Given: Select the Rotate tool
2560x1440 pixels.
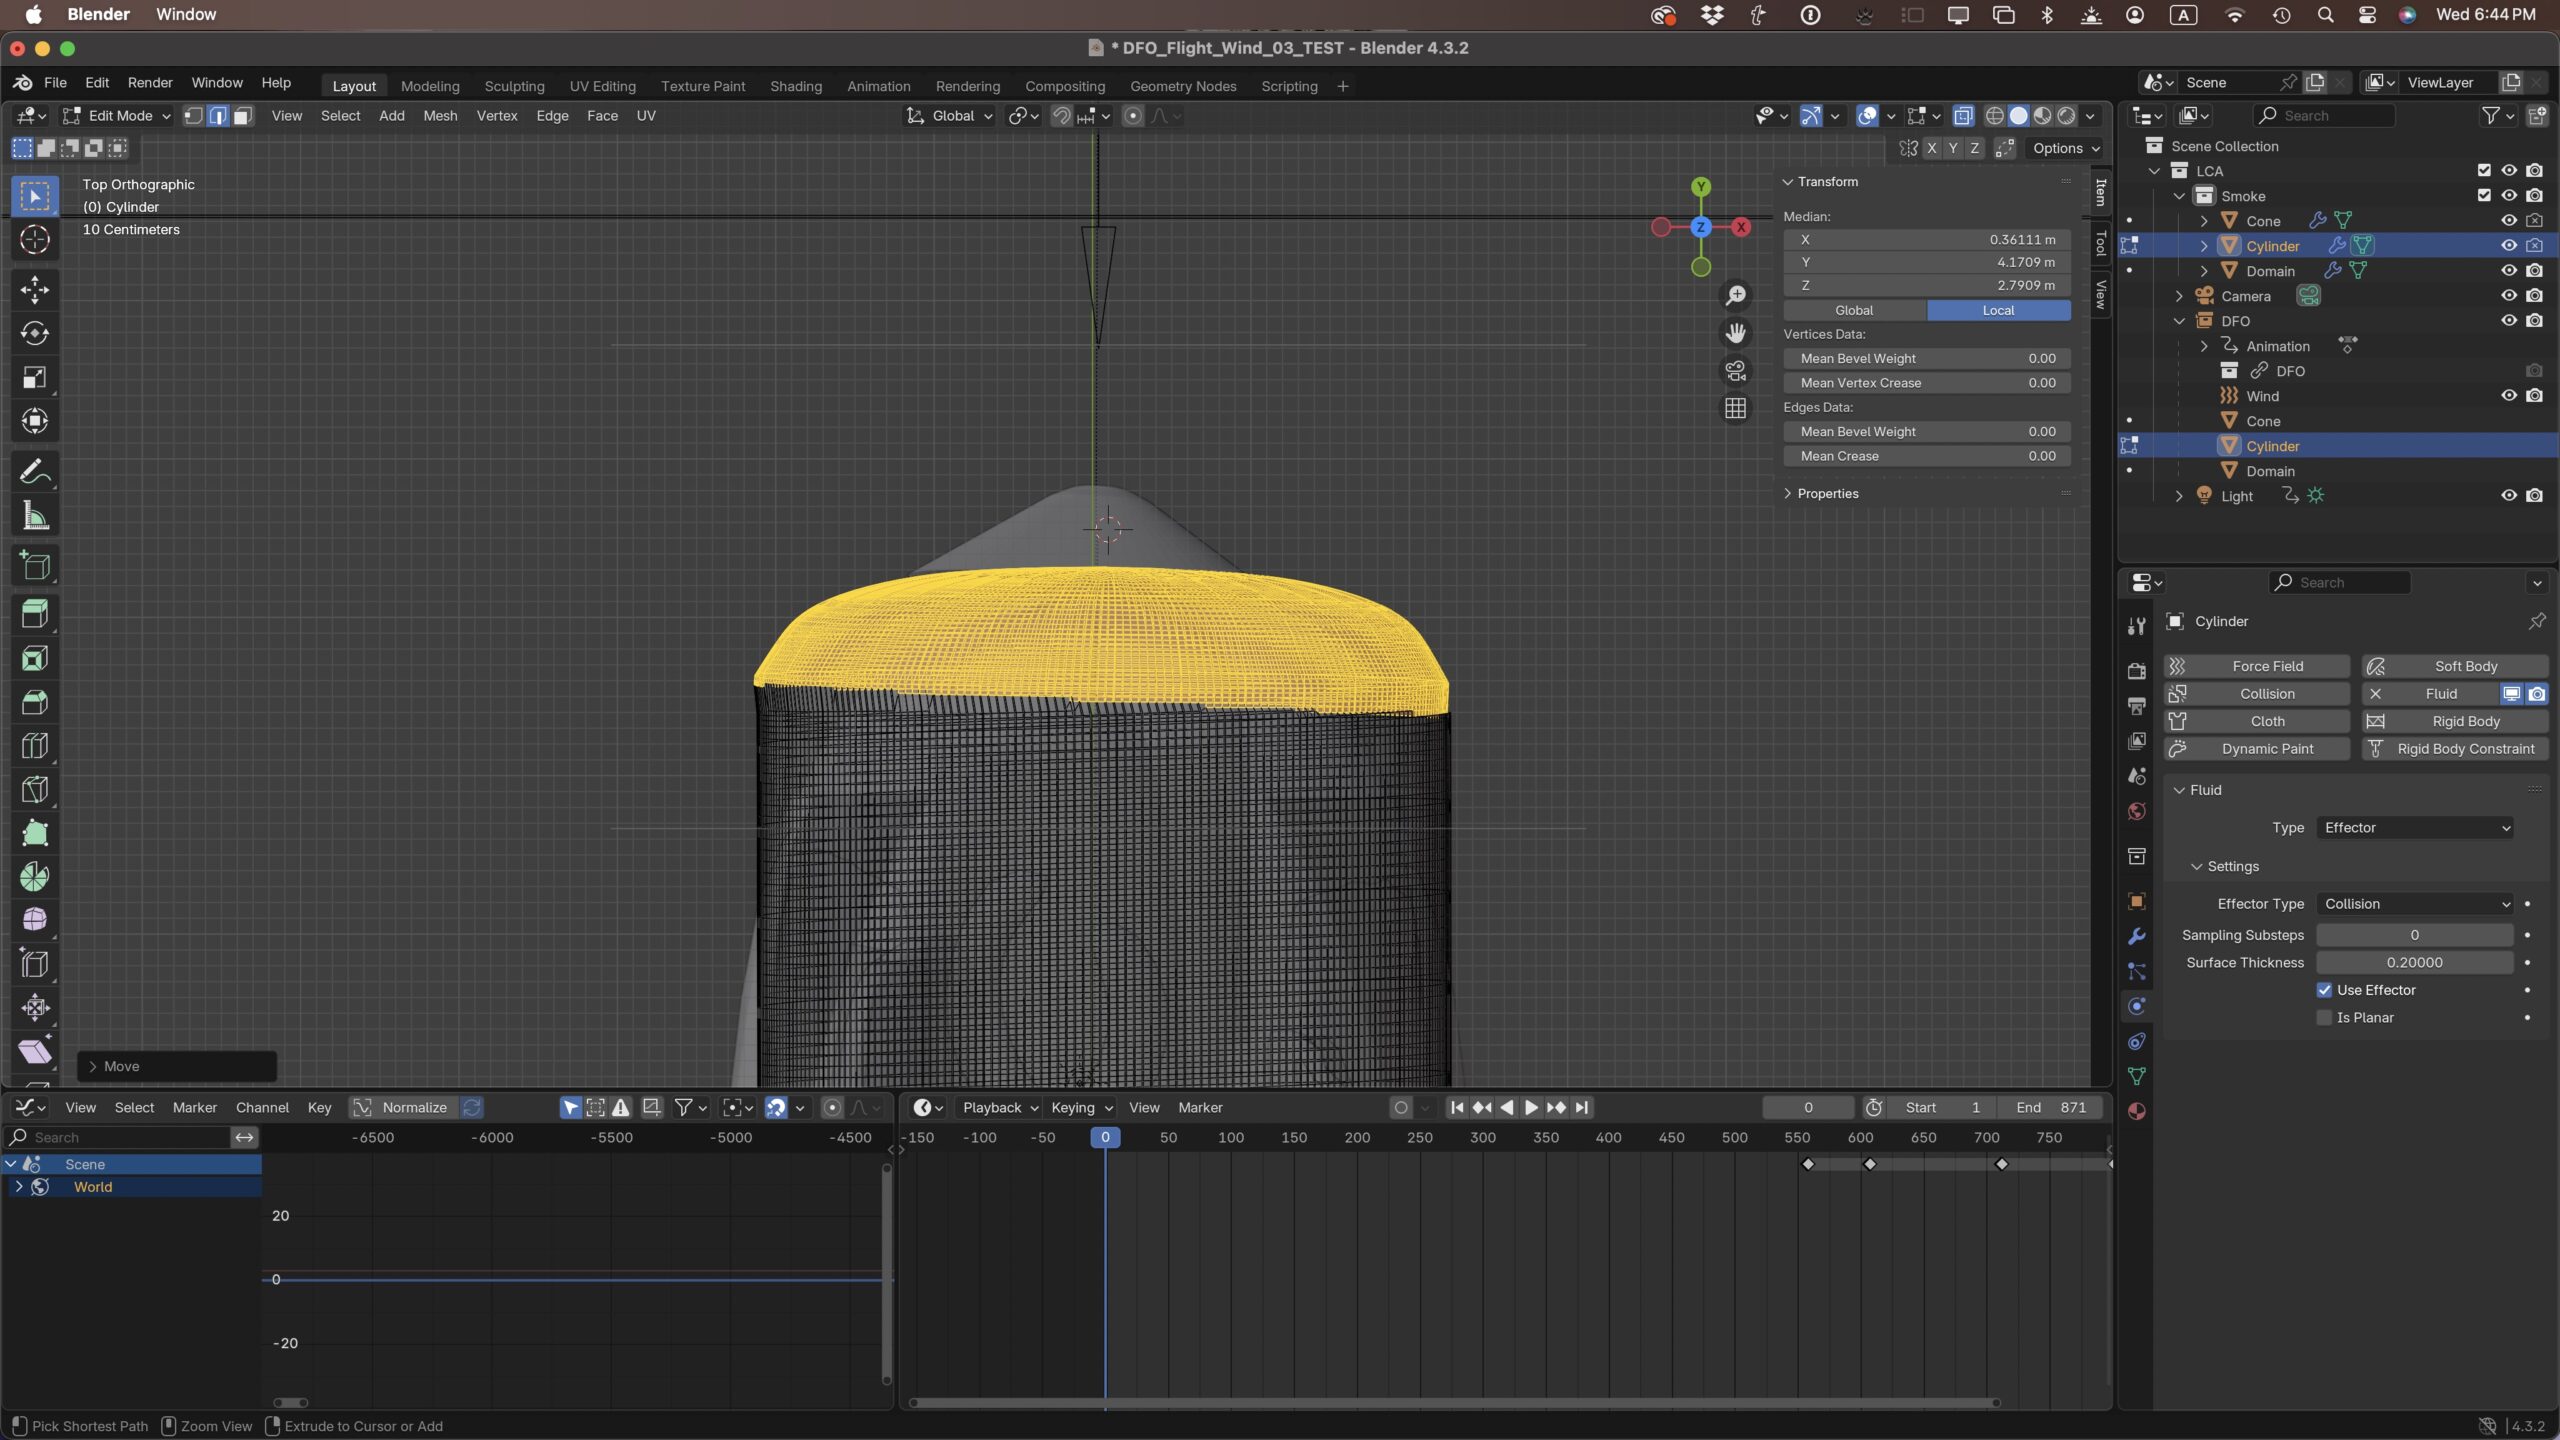Looking at the screenshot, I should 35,334.
